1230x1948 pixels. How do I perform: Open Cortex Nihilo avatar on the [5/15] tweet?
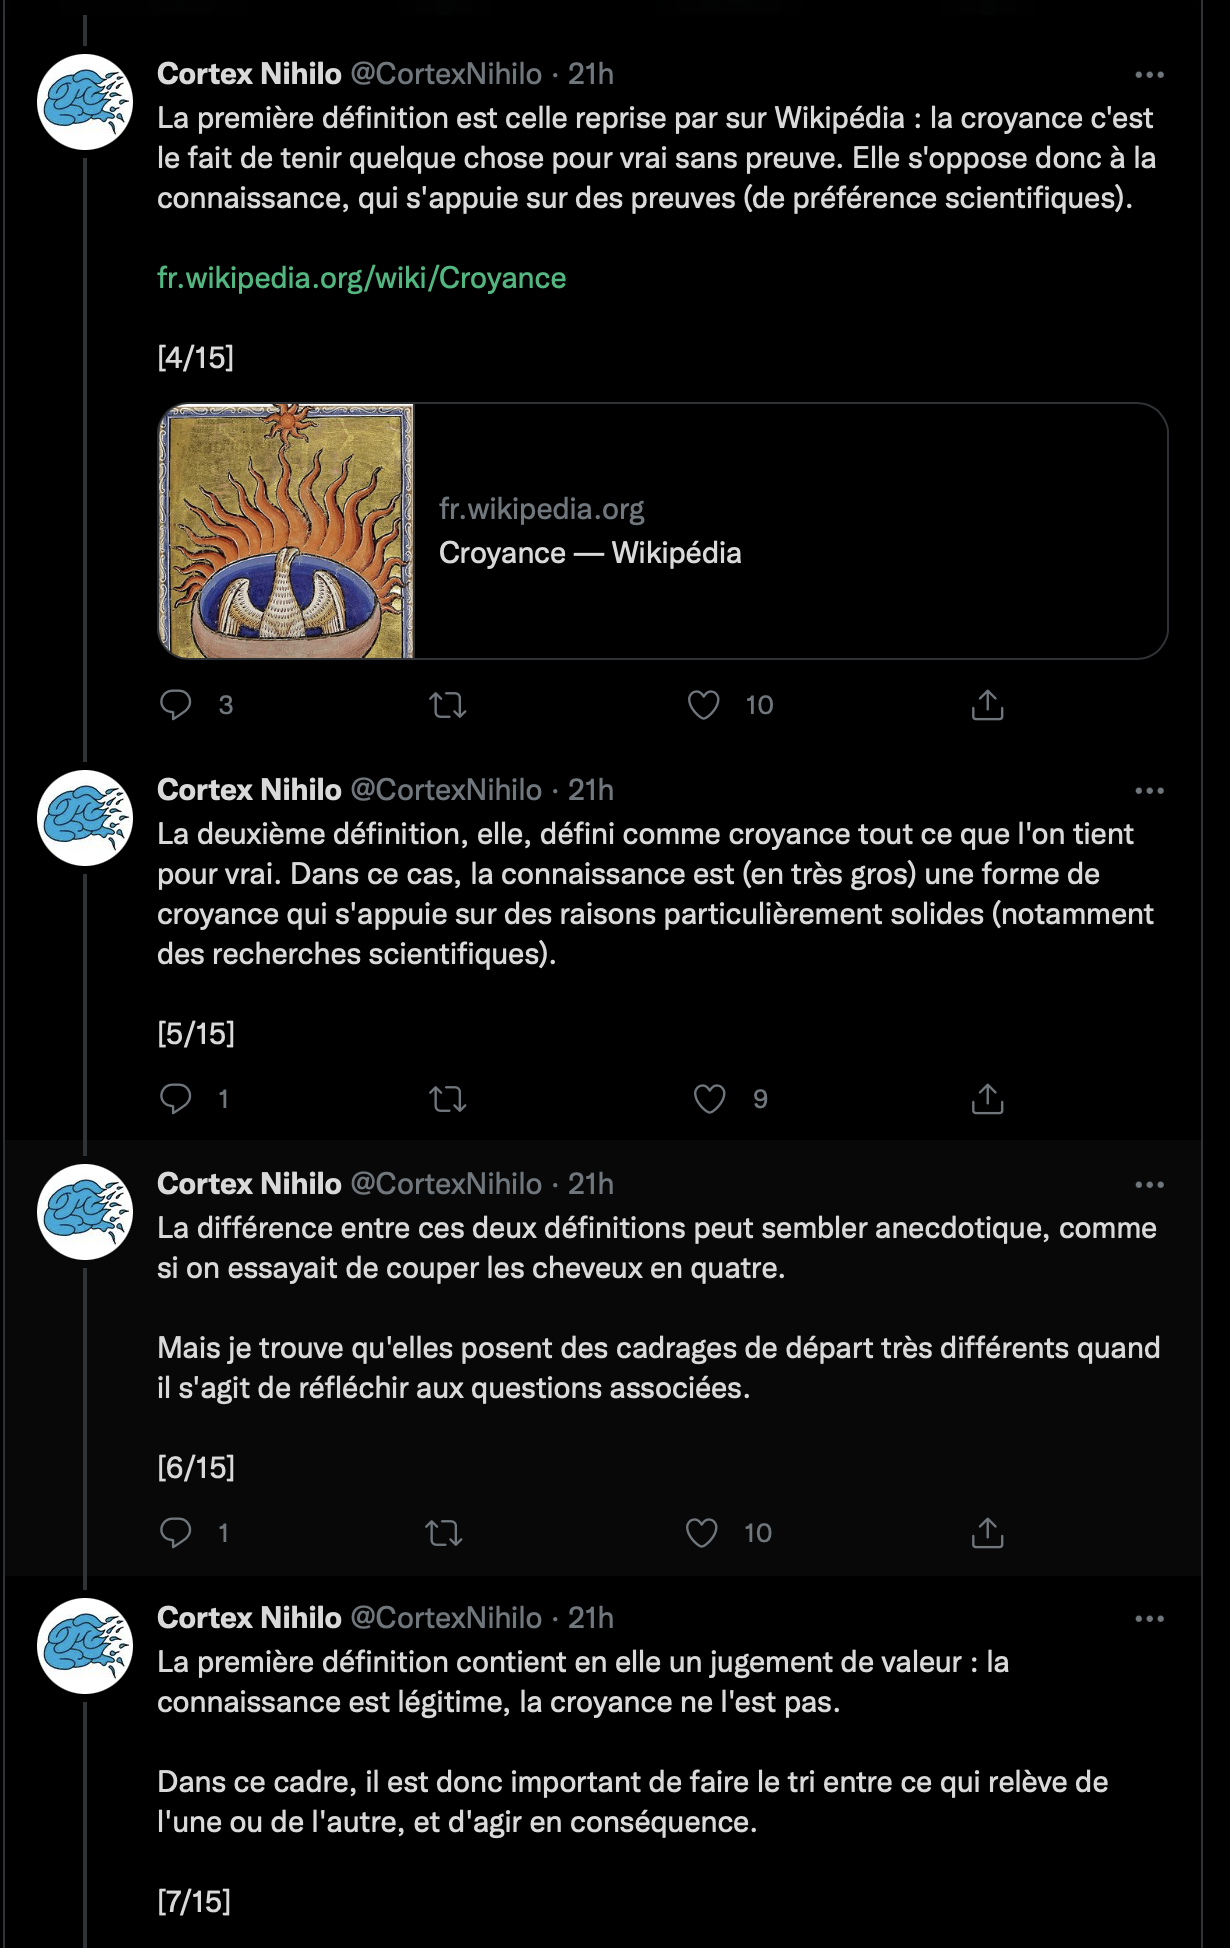(x=85, y=818)
